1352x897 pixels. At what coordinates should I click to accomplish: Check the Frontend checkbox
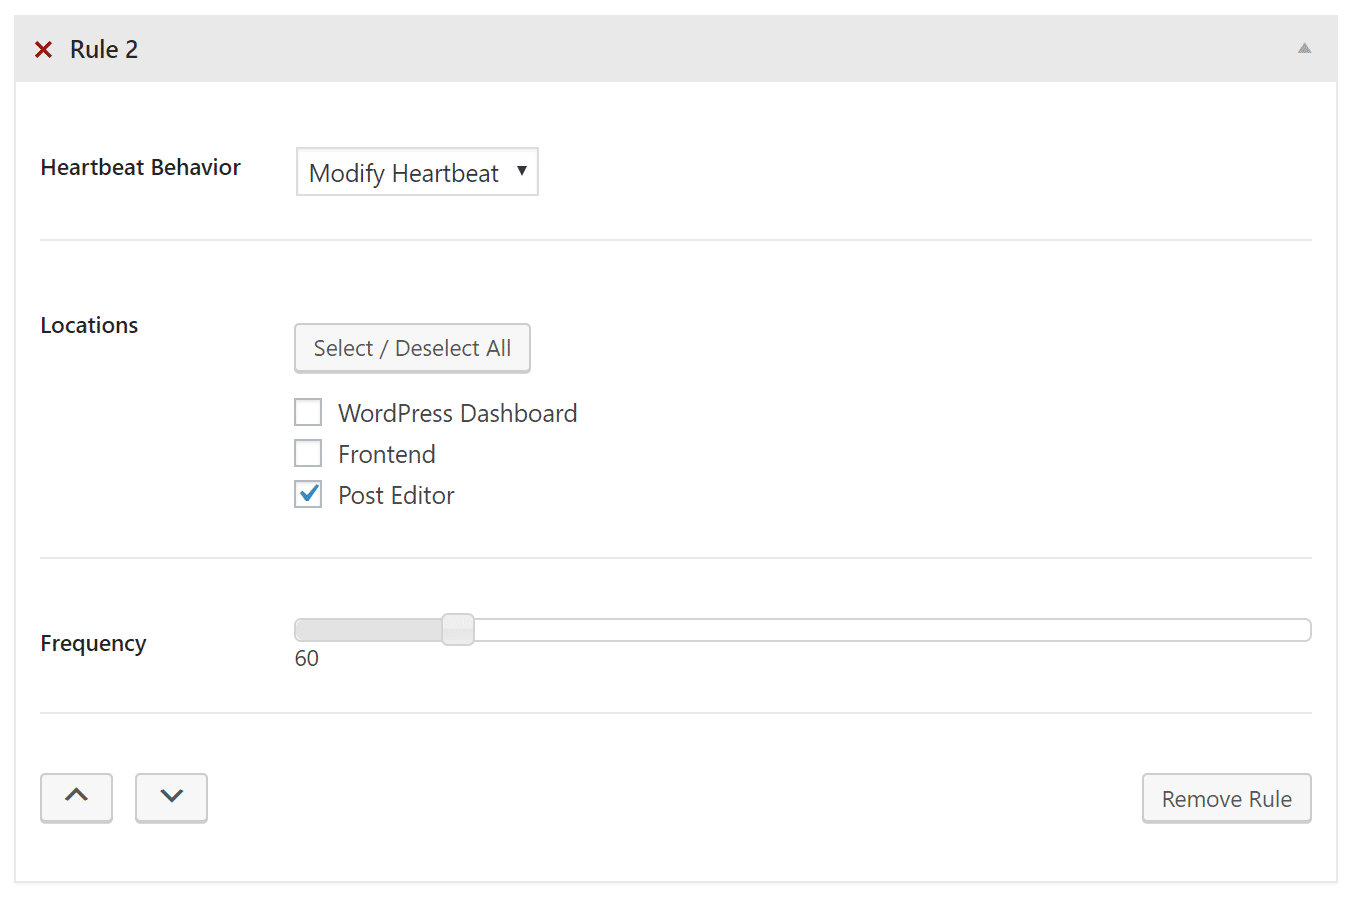(x=308, y=453)
